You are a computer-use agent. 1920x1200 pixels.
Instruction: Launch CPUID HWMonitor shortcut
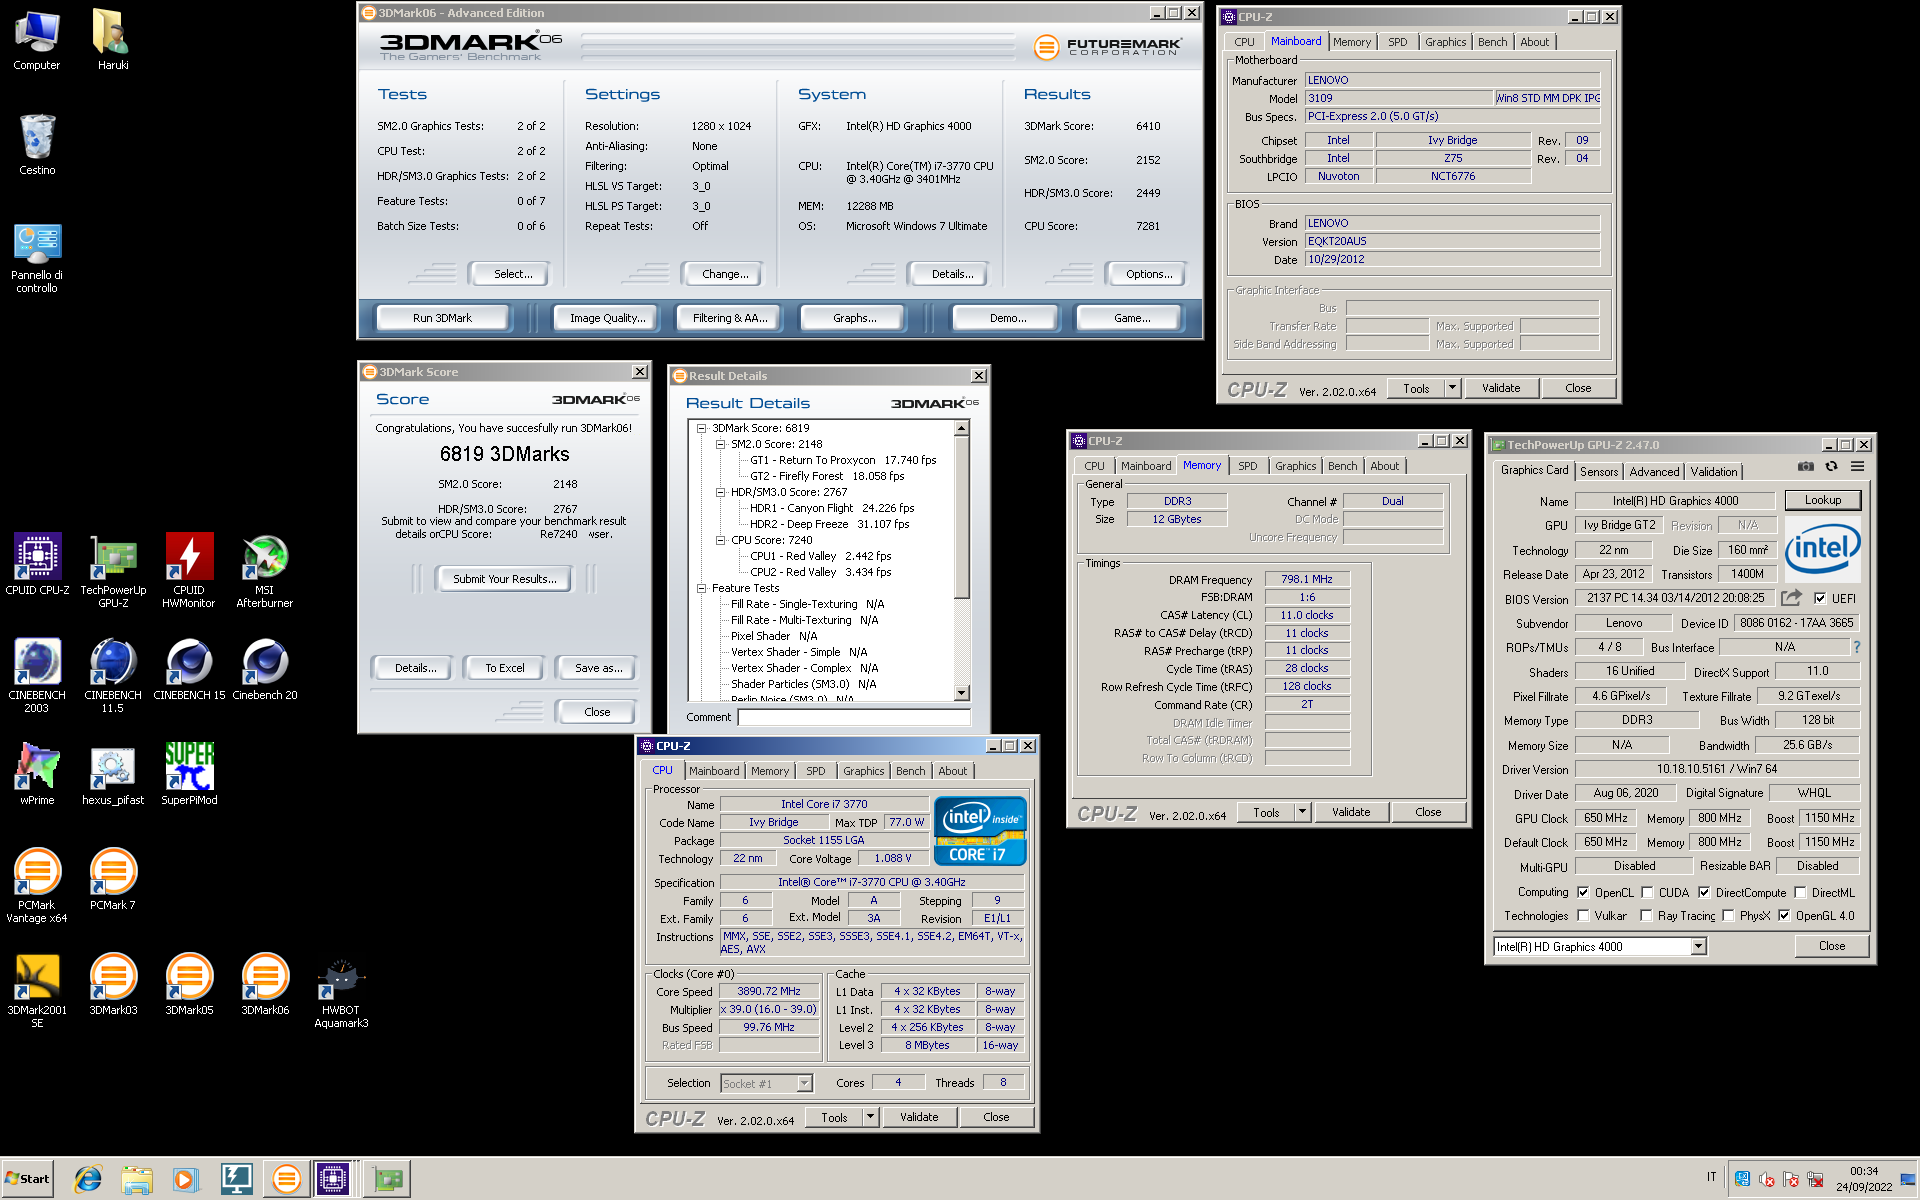click(x=189, y=572)
